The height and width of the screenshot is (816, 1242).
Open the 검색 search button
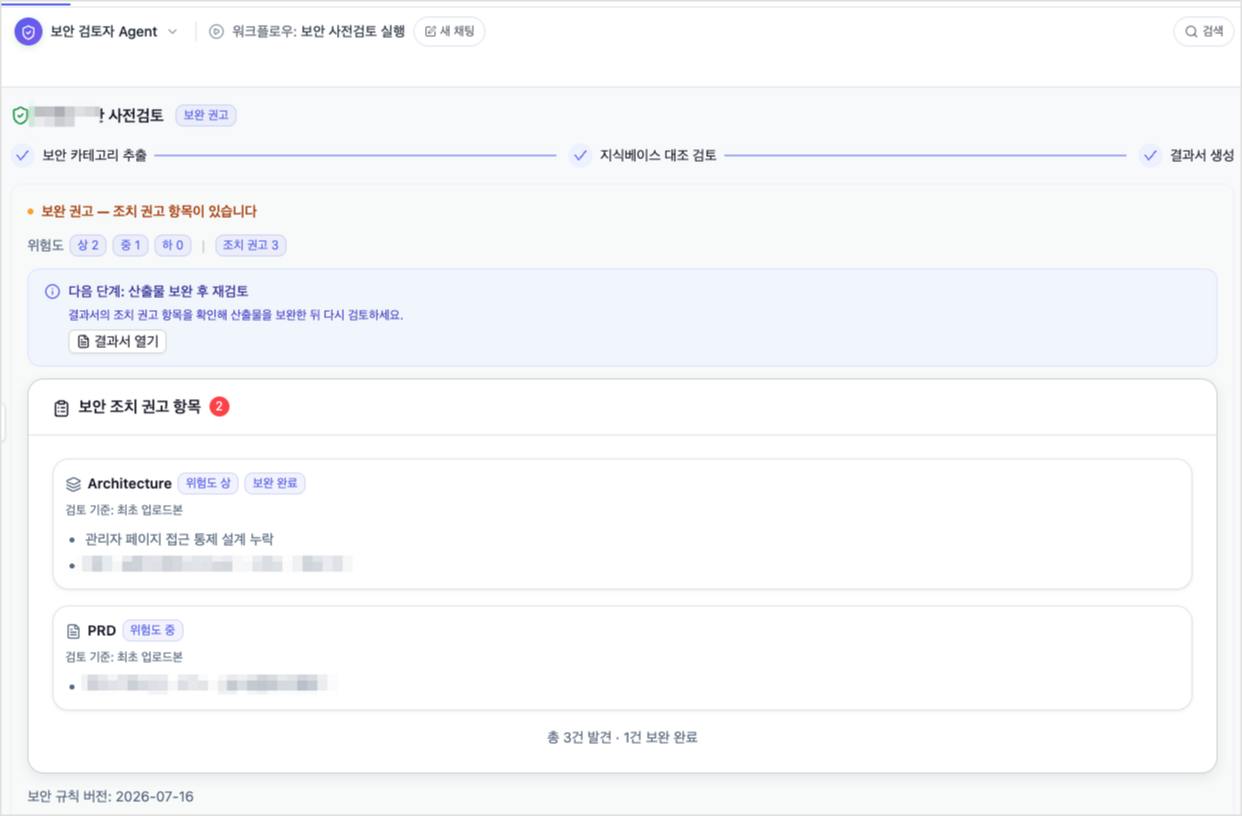[1204, 31]
